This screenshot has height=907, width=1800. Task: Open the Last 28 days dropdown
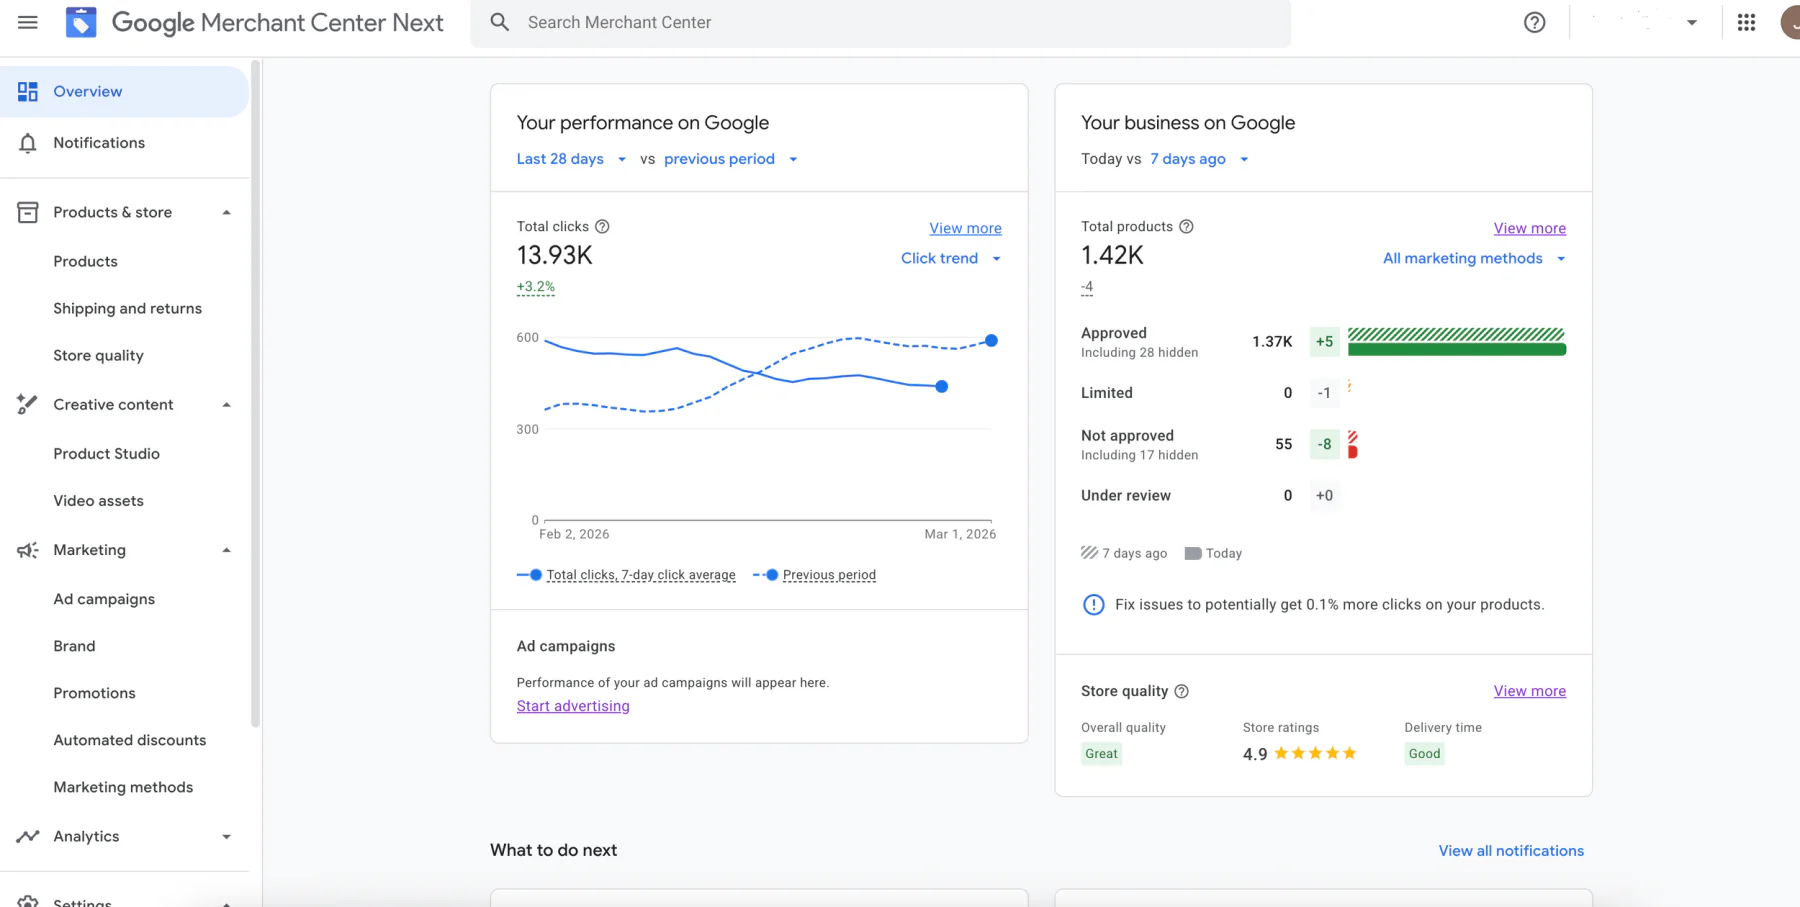(x=571, y=159)
